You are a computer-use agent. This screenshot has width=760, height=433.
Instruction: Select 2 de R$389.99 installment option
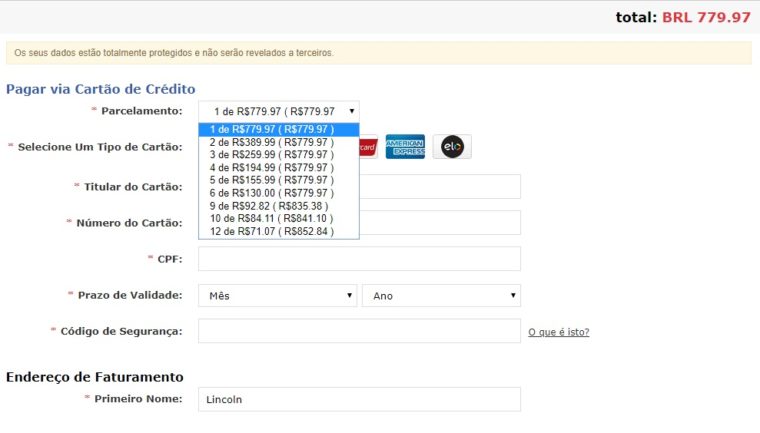pyautogui.click(x=279, y=142)
